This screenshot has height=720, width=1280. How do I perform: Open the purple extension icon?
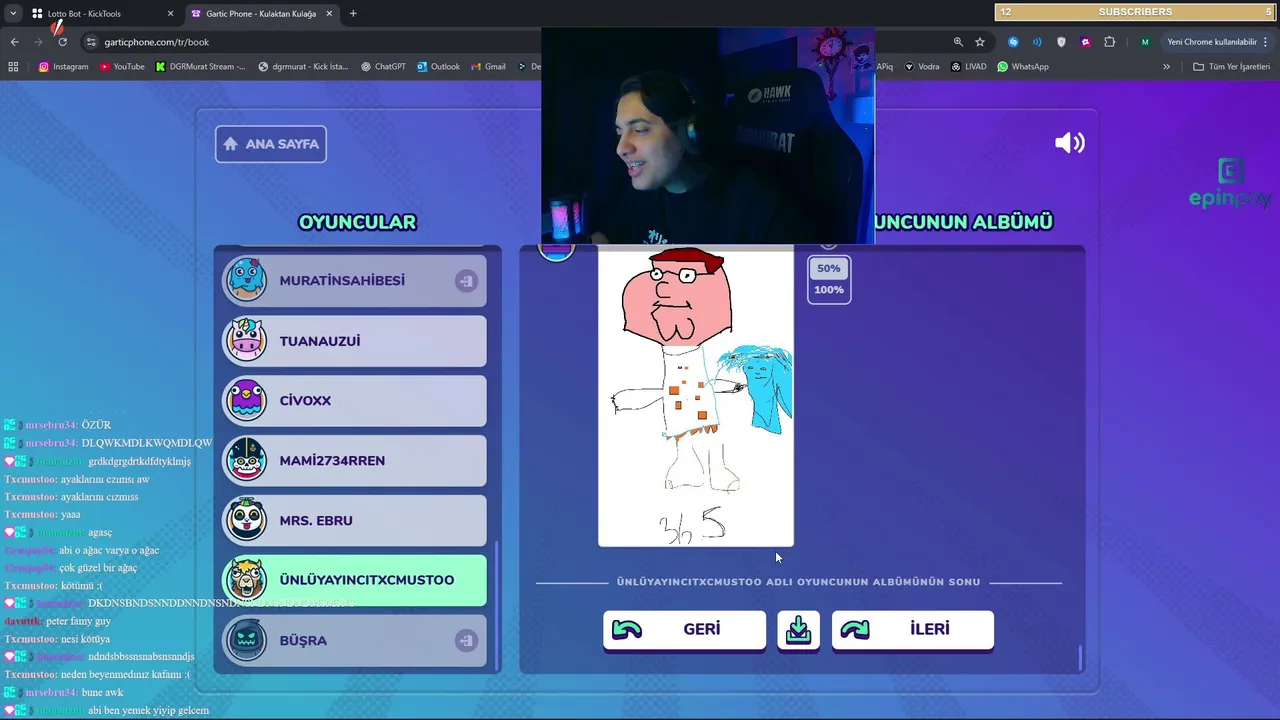(1085, 42)
